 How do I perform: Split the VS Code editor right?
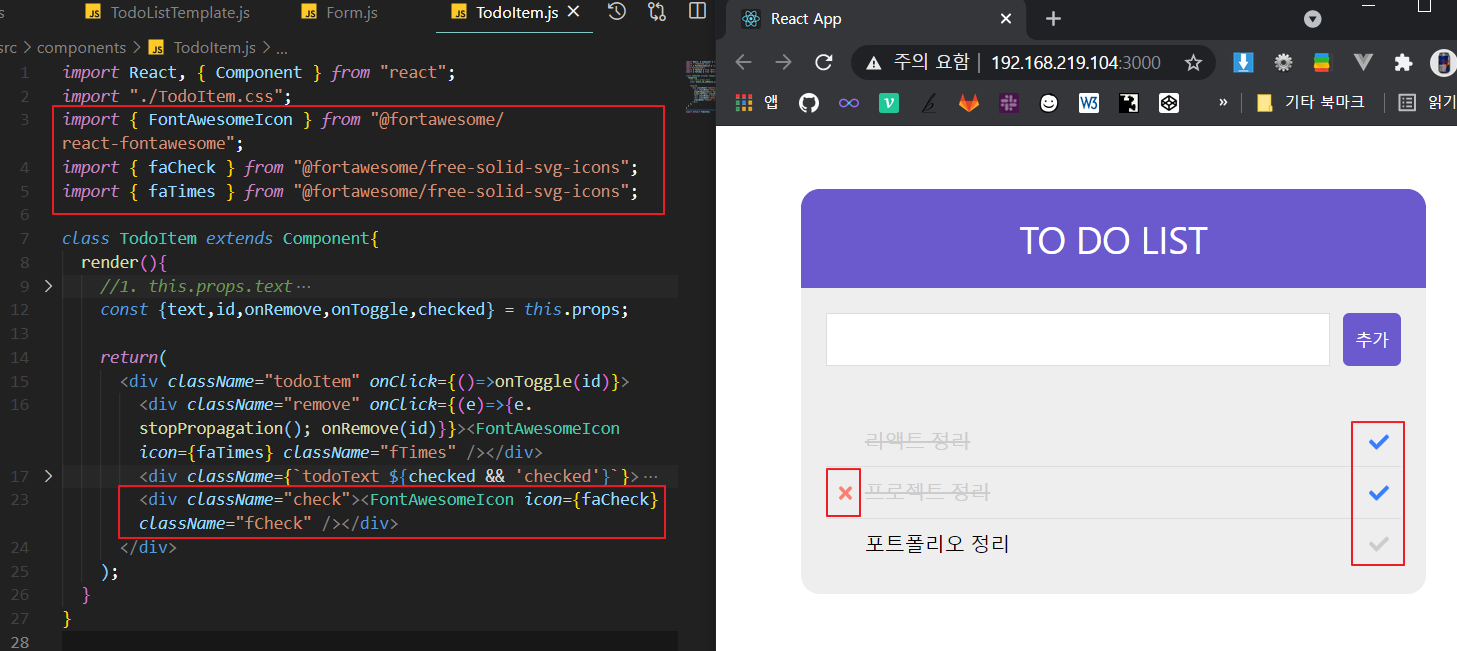(x=698, y=12)
